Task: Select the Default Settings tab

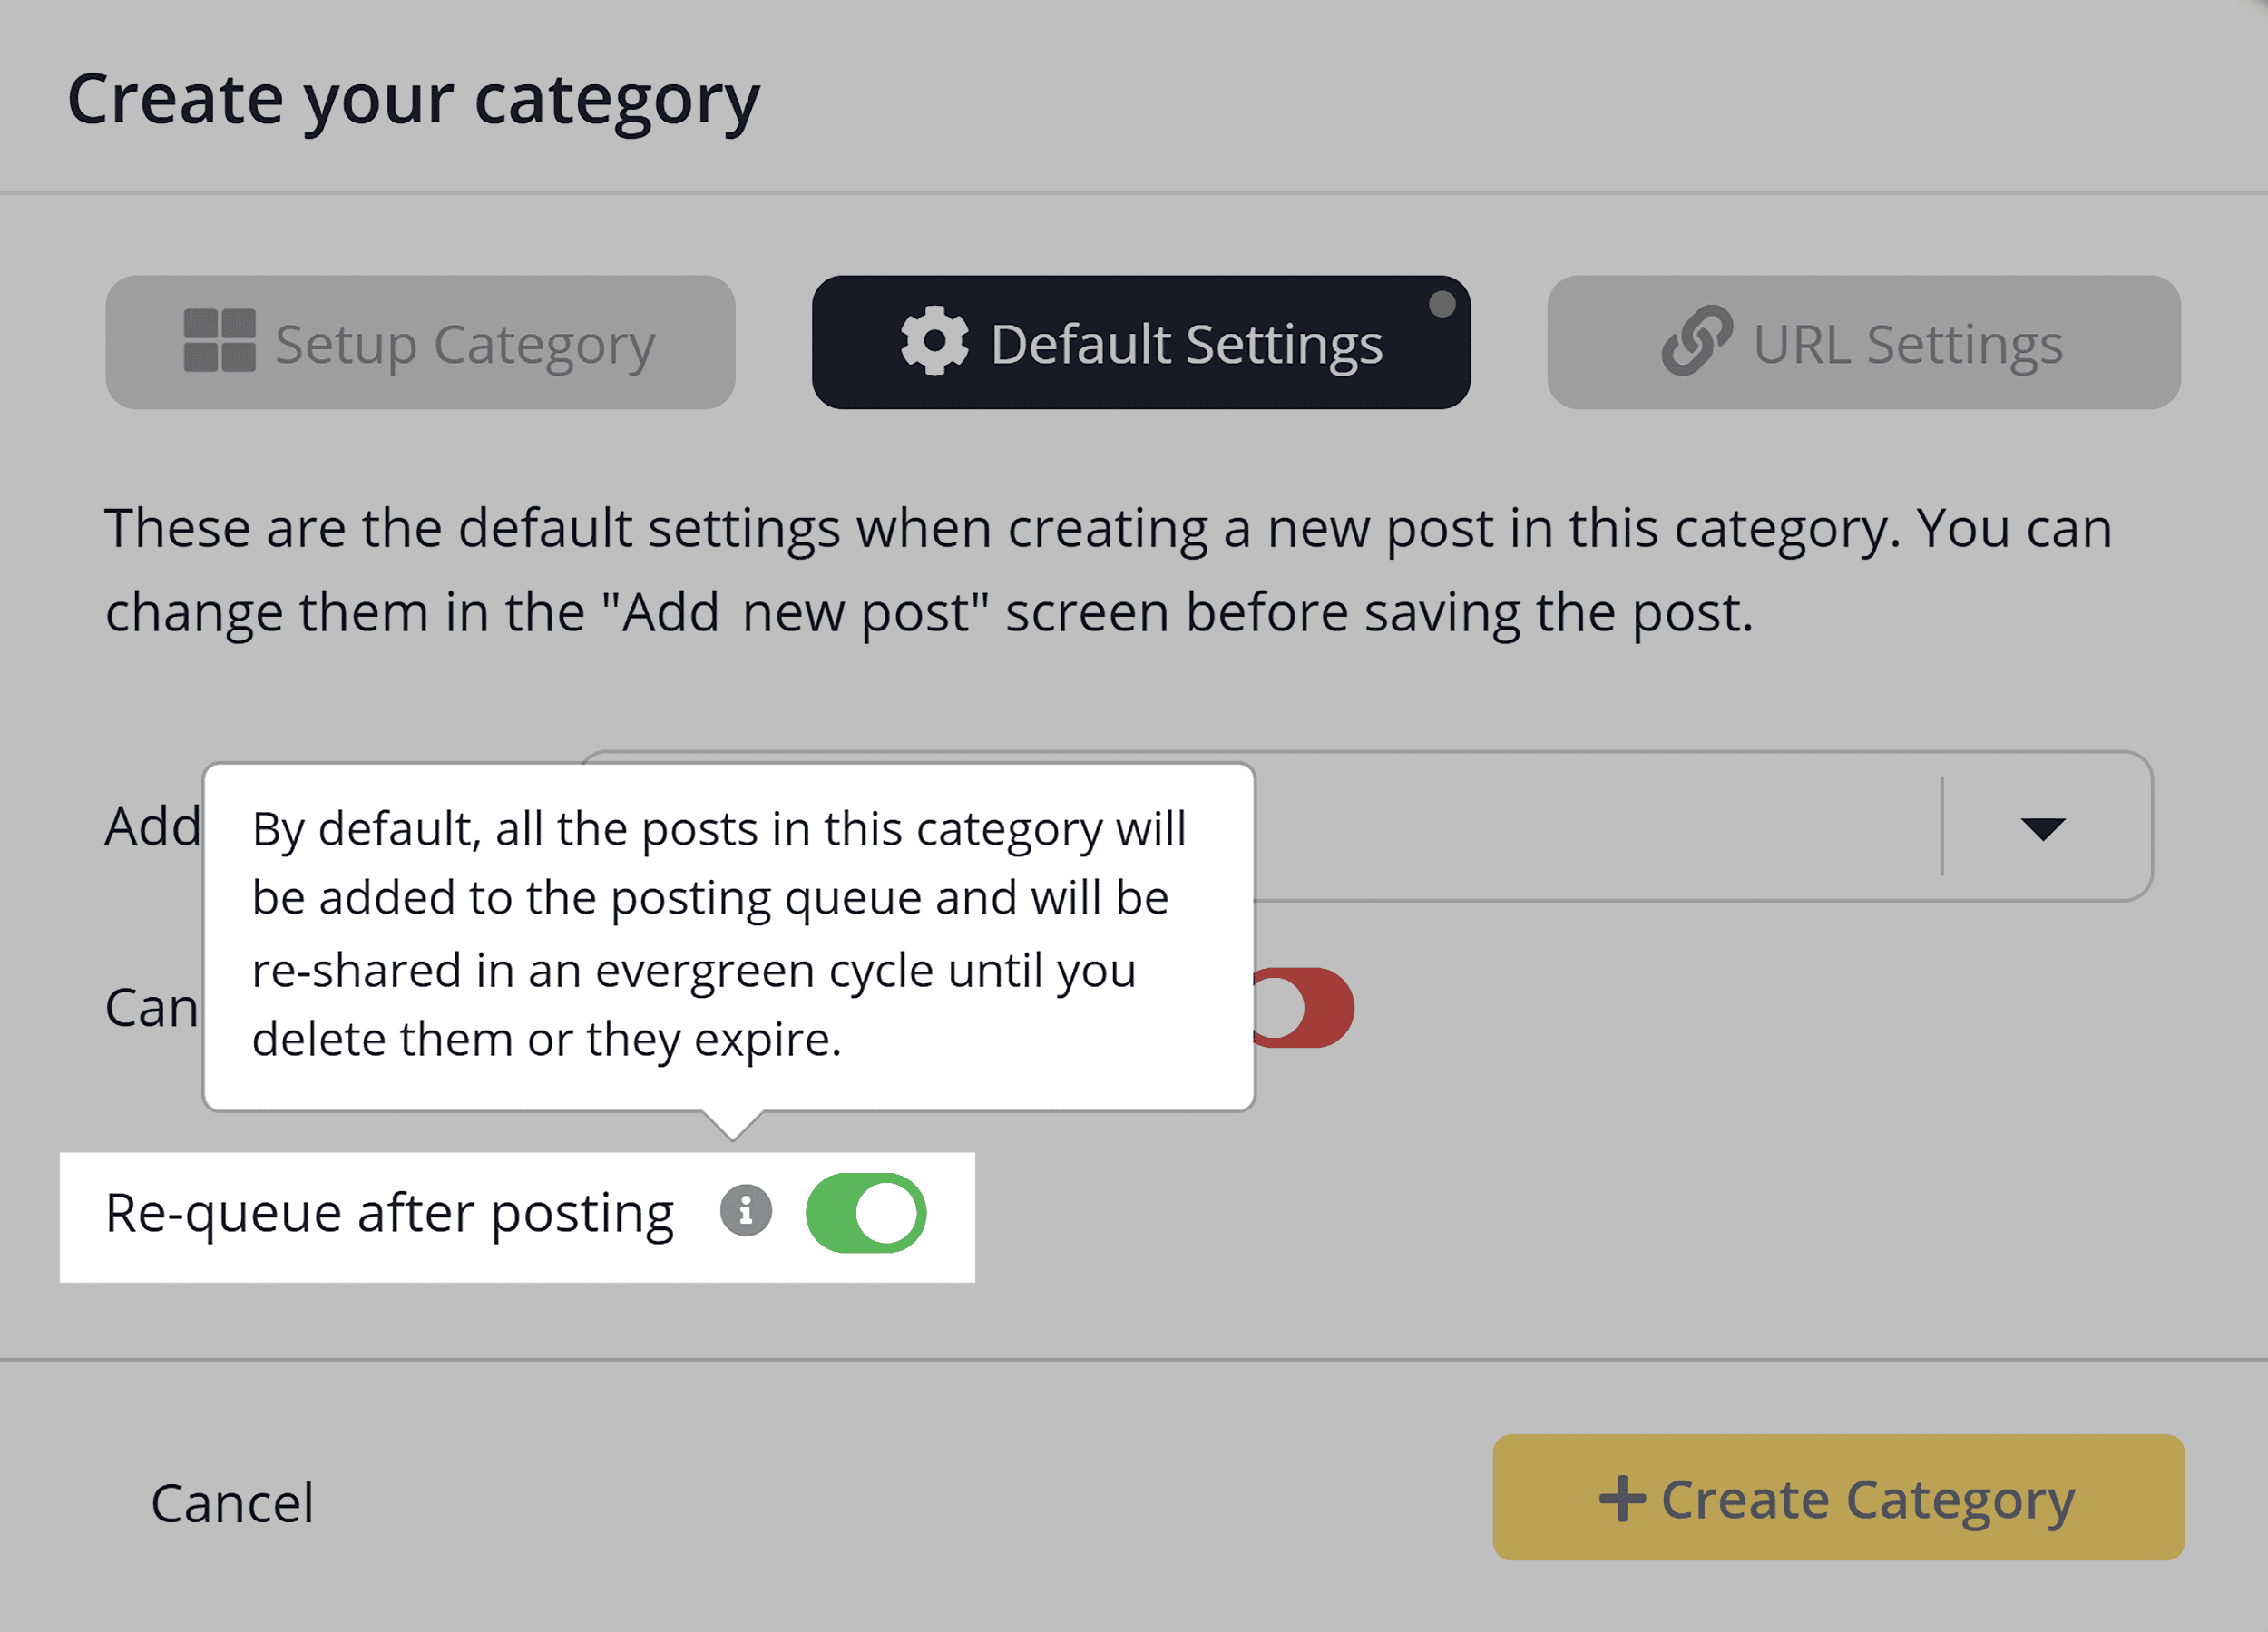Action: tap(1140, 341)
